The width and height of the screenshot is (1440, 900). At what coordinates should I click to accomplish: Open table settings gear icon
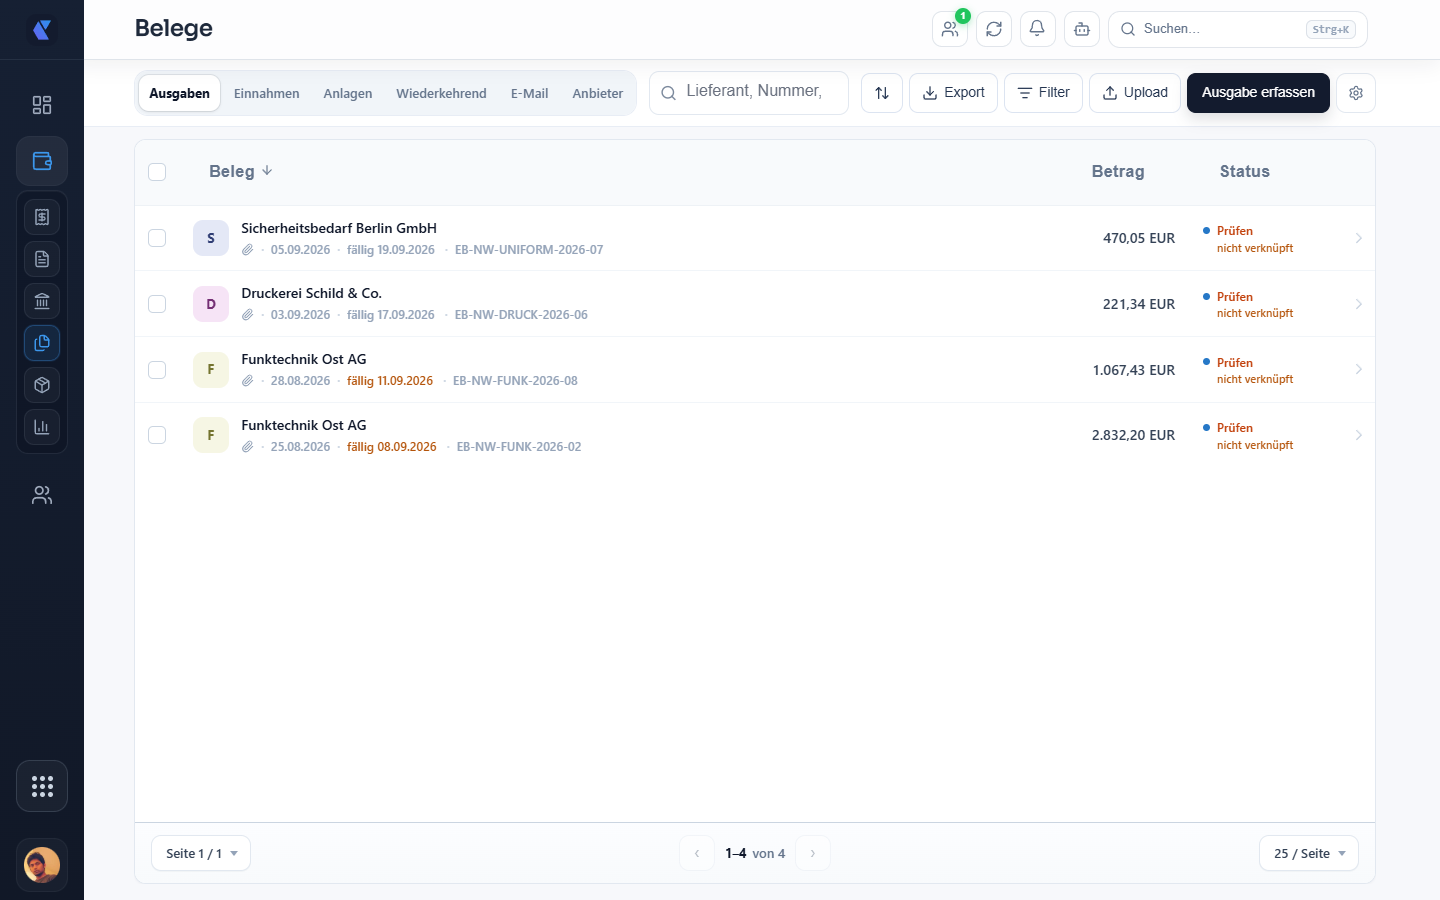pyautogui.click(x=1356, y=93)
